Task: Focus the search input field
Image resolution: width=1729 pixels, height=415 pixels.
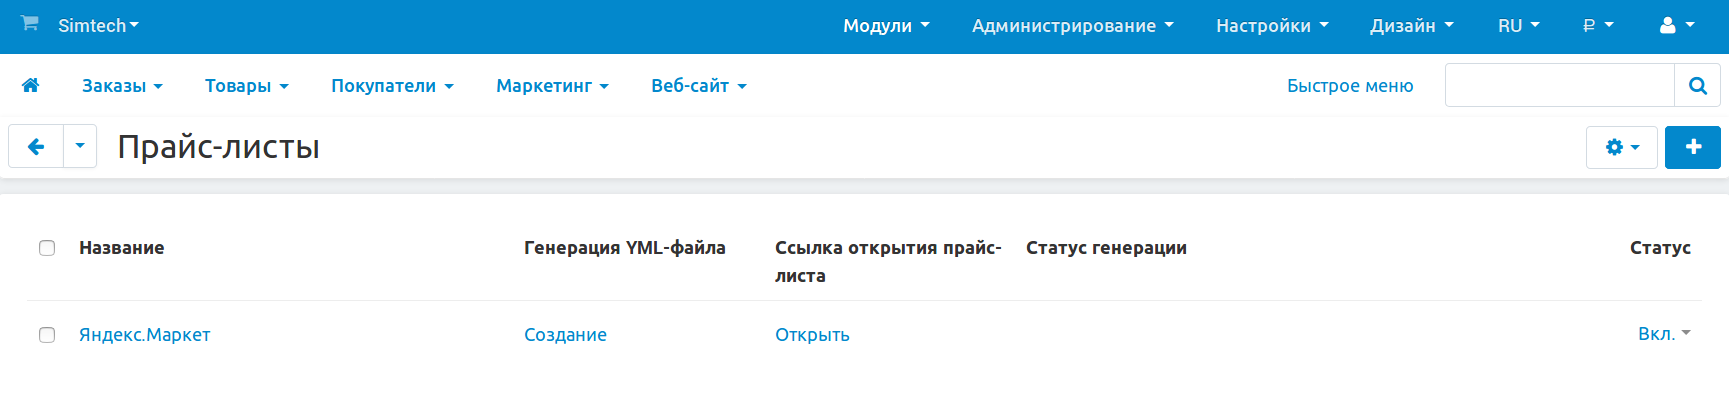Action: (1559, 86)
